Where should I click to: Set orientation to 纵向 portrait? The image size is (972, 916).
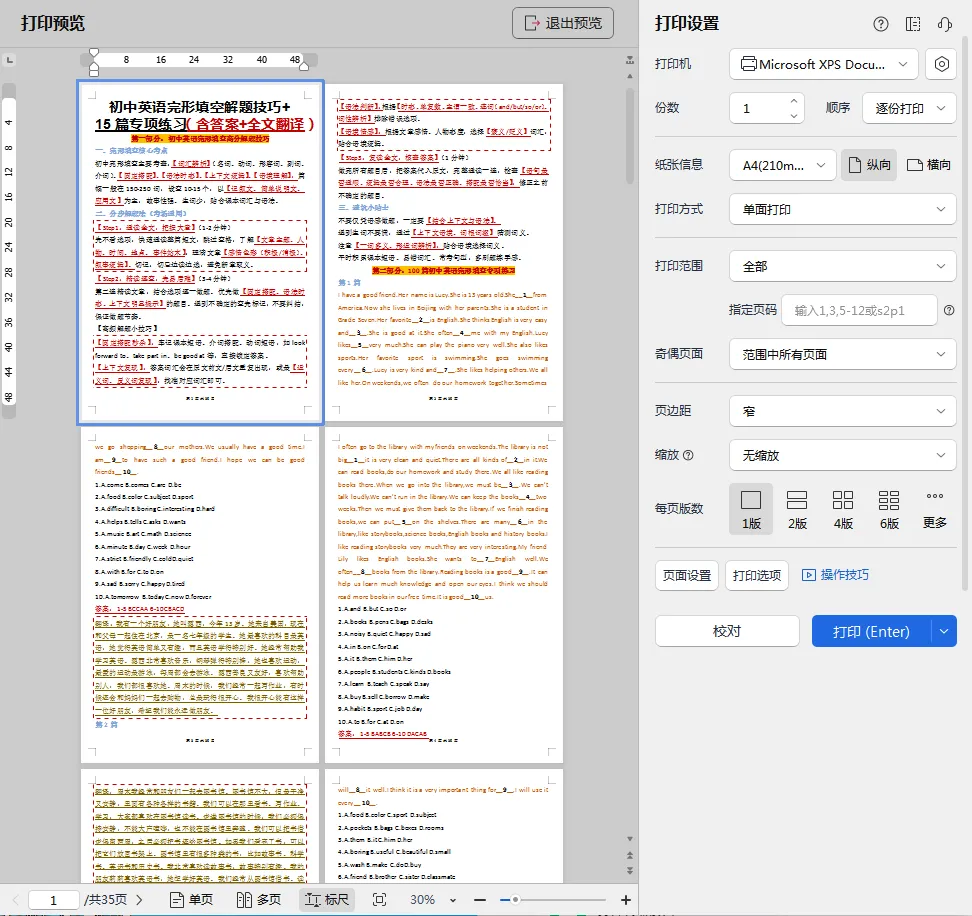point(868,165)
